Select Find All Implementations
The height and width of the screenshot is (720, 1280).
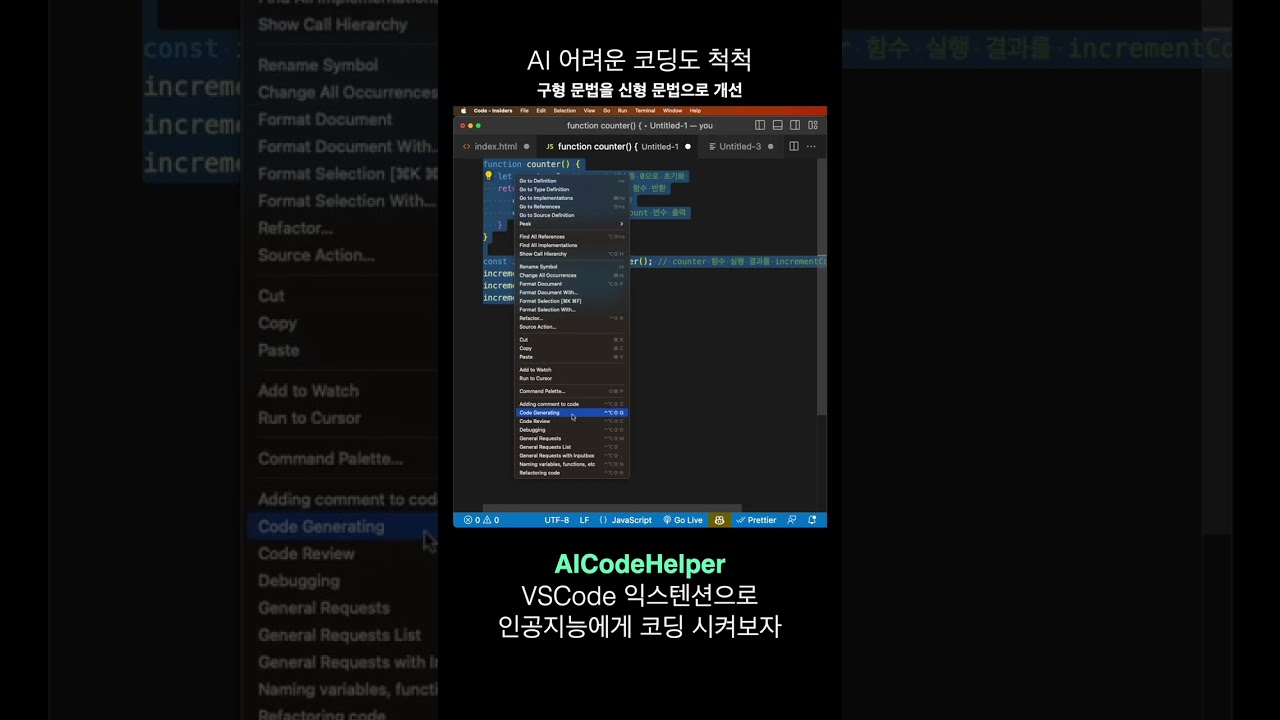coord(571,245)
